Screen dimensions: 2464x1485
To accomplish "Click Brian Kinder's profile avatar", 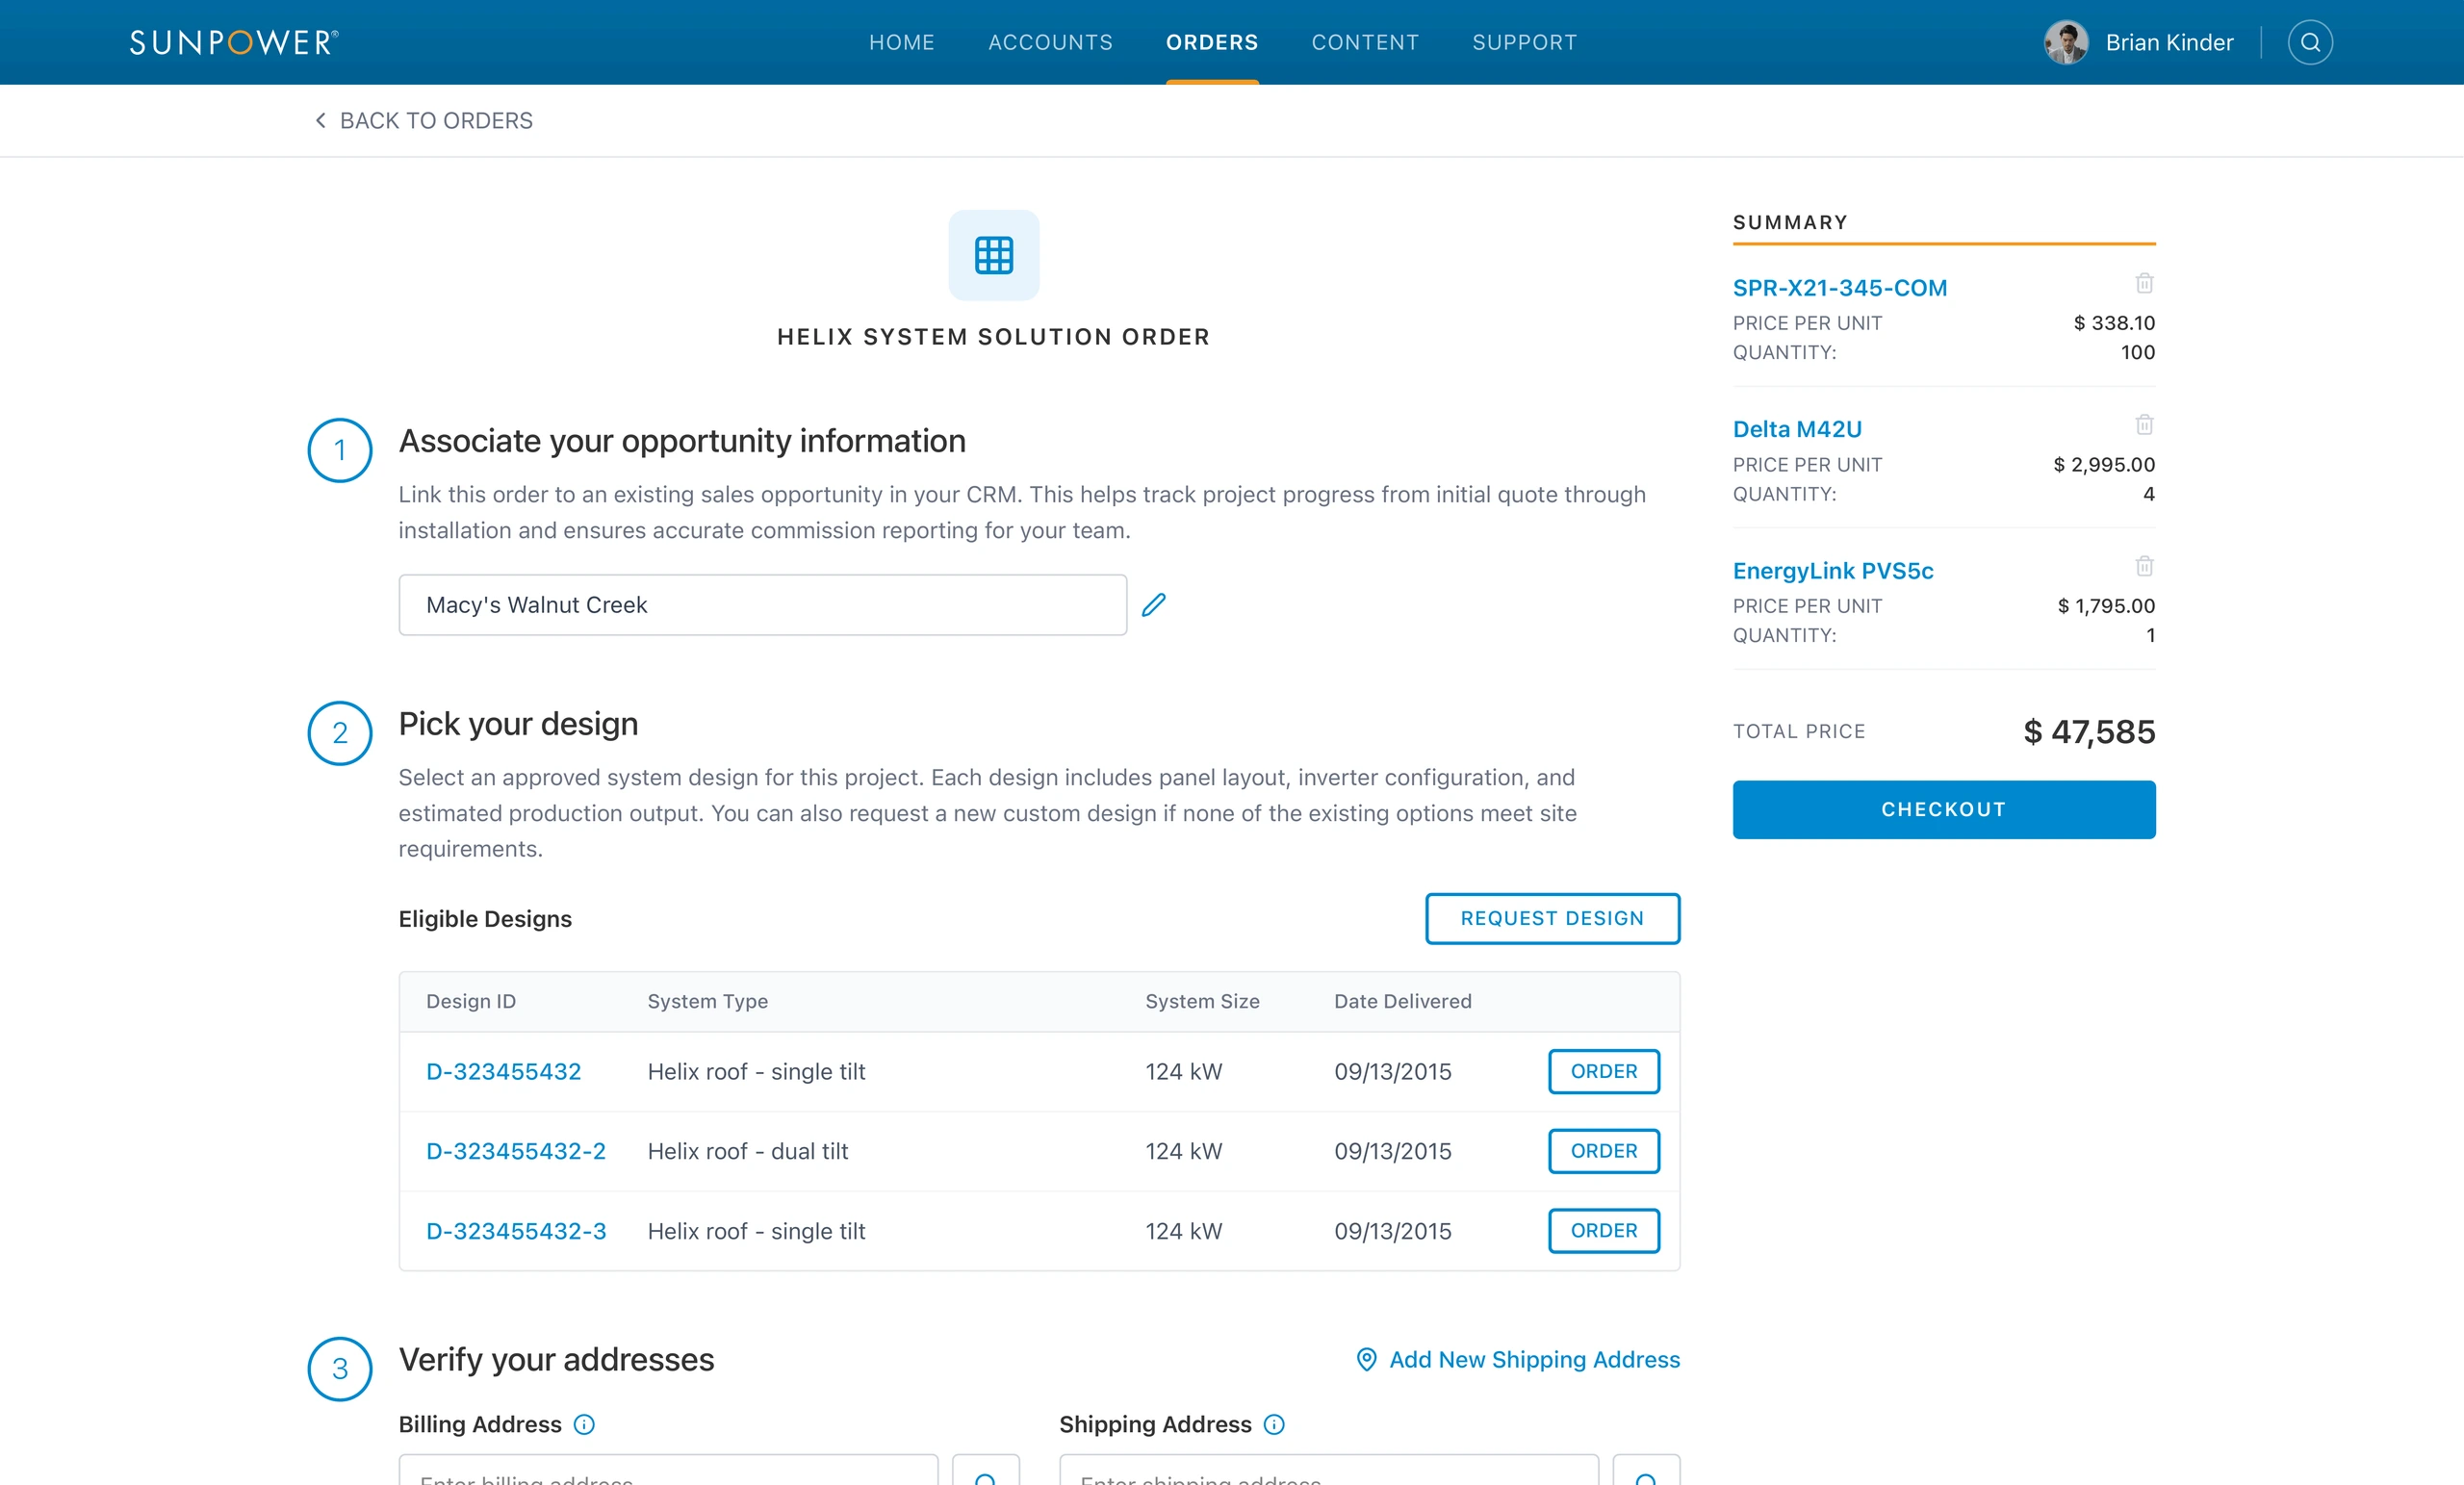I will (2066, 42).
